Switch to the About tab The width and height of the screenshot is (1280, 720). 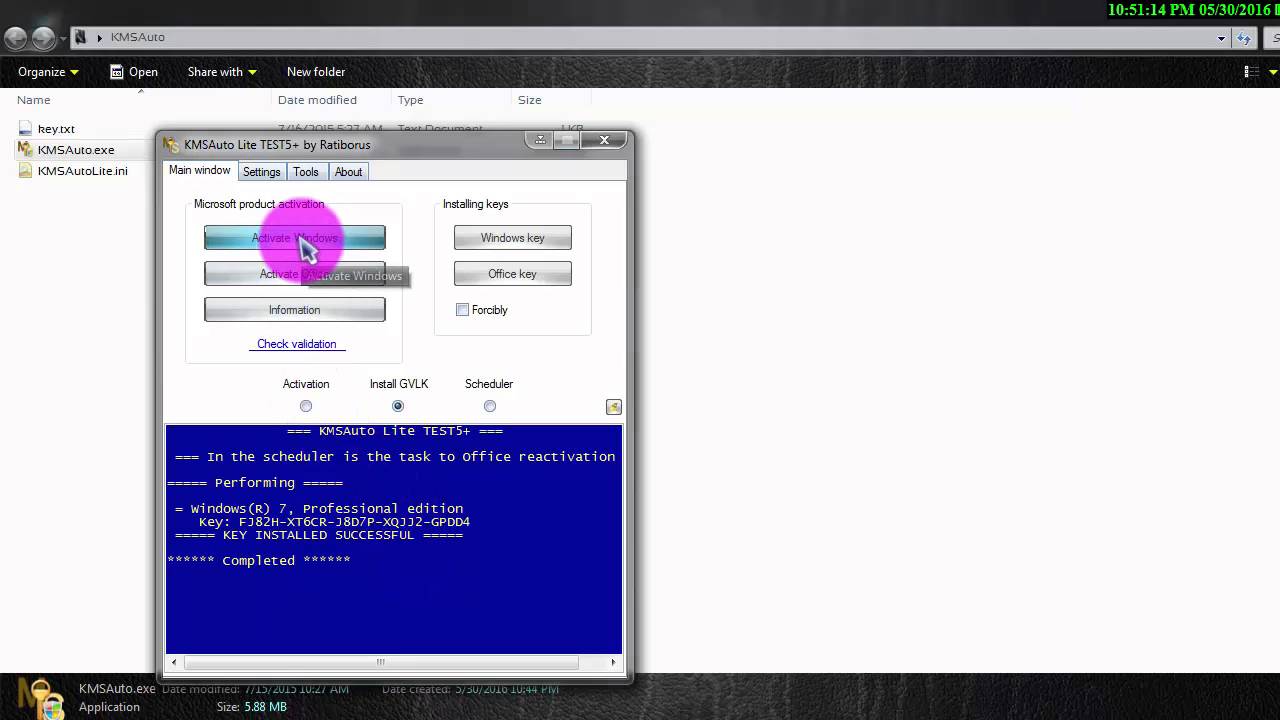(348, 172)
